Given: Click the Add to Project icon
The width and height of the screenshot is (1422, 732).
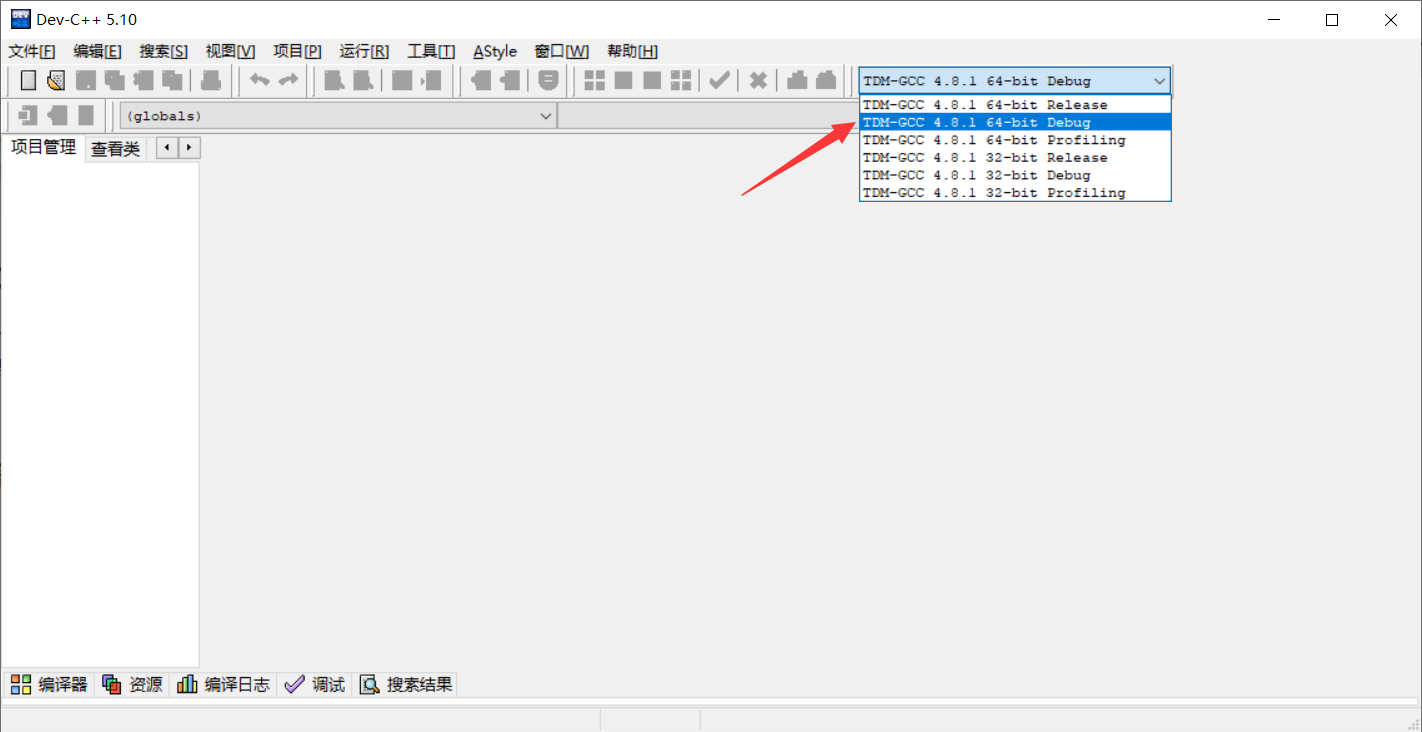Looking at the screenshot, I should [481, 81].
